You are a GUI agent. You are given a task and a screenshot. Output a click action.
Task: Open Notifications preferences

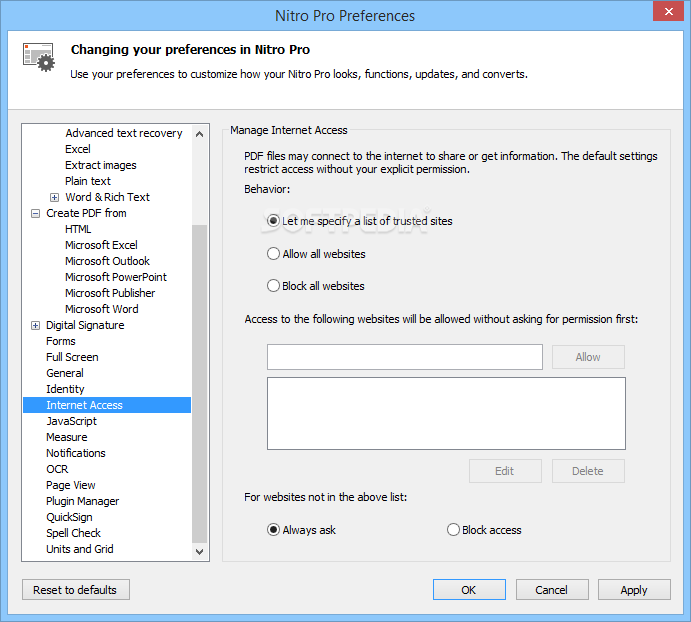point(76,453)
